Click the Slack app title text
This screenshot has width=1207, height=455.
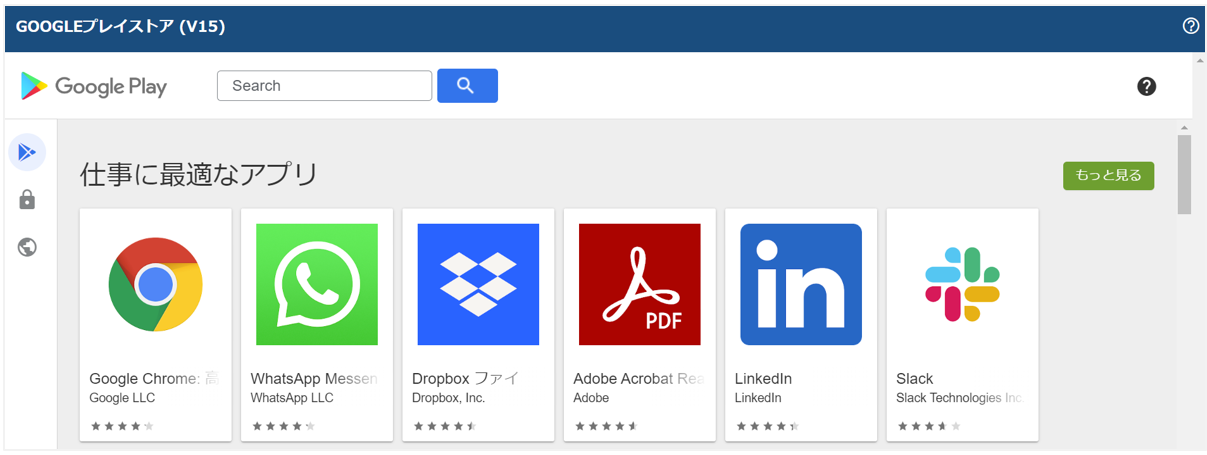[914, 379]
